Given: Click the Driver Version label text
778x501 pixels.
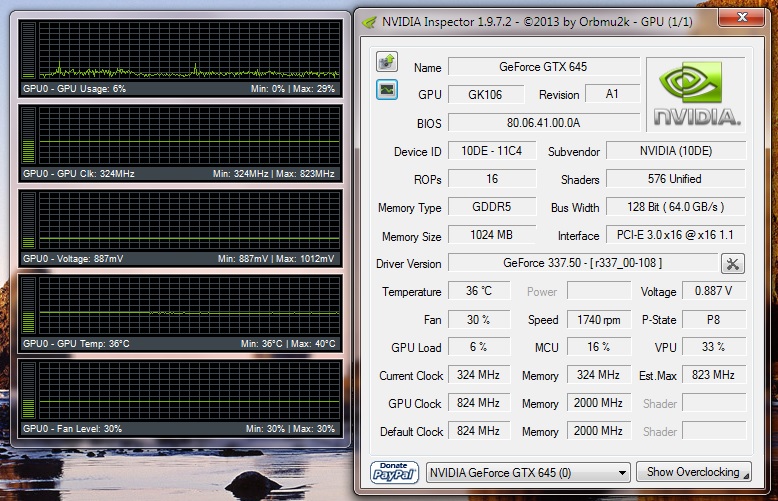Looking at the screenshot, I should click(x=408, y=264).
